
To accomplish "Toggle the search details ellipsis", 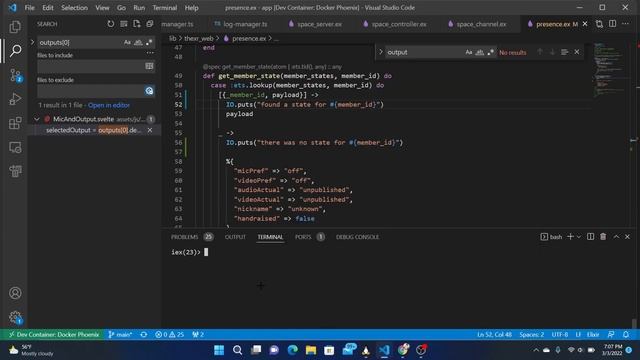I will (x=150, y=53).
